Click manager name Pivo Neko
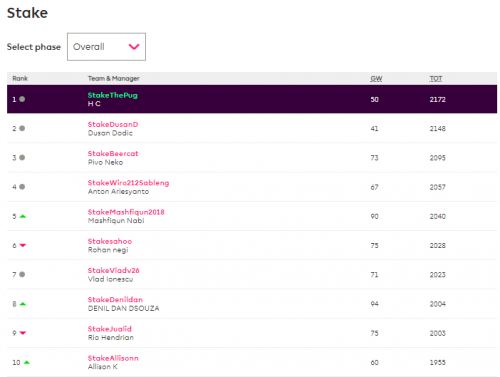 click(x=105, y=162)
